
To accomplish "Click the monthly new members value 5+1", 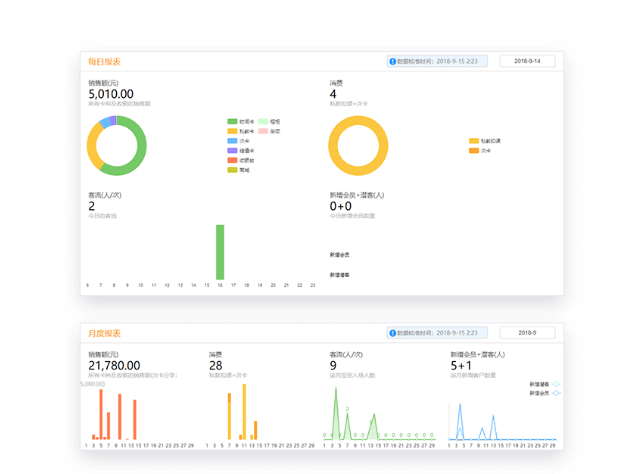I will [x=461, y=365].
